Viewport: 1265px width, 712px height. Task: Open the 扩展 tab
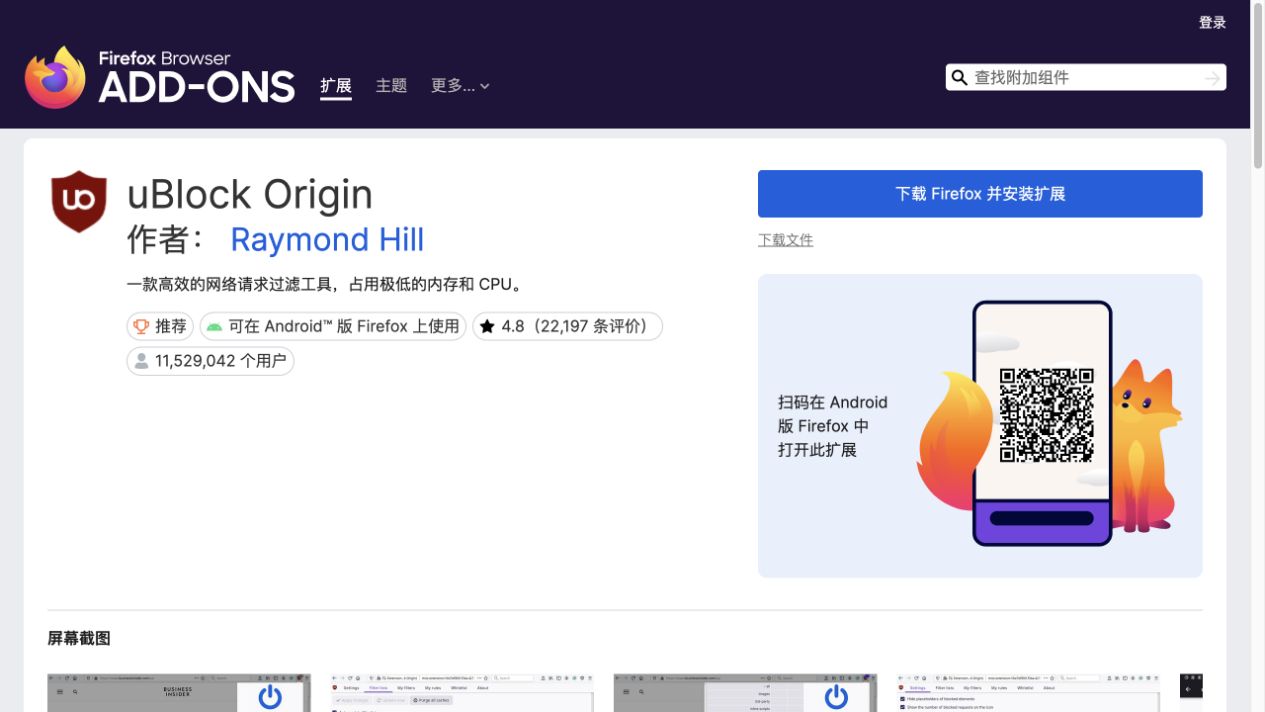click(x=336, y=86)
